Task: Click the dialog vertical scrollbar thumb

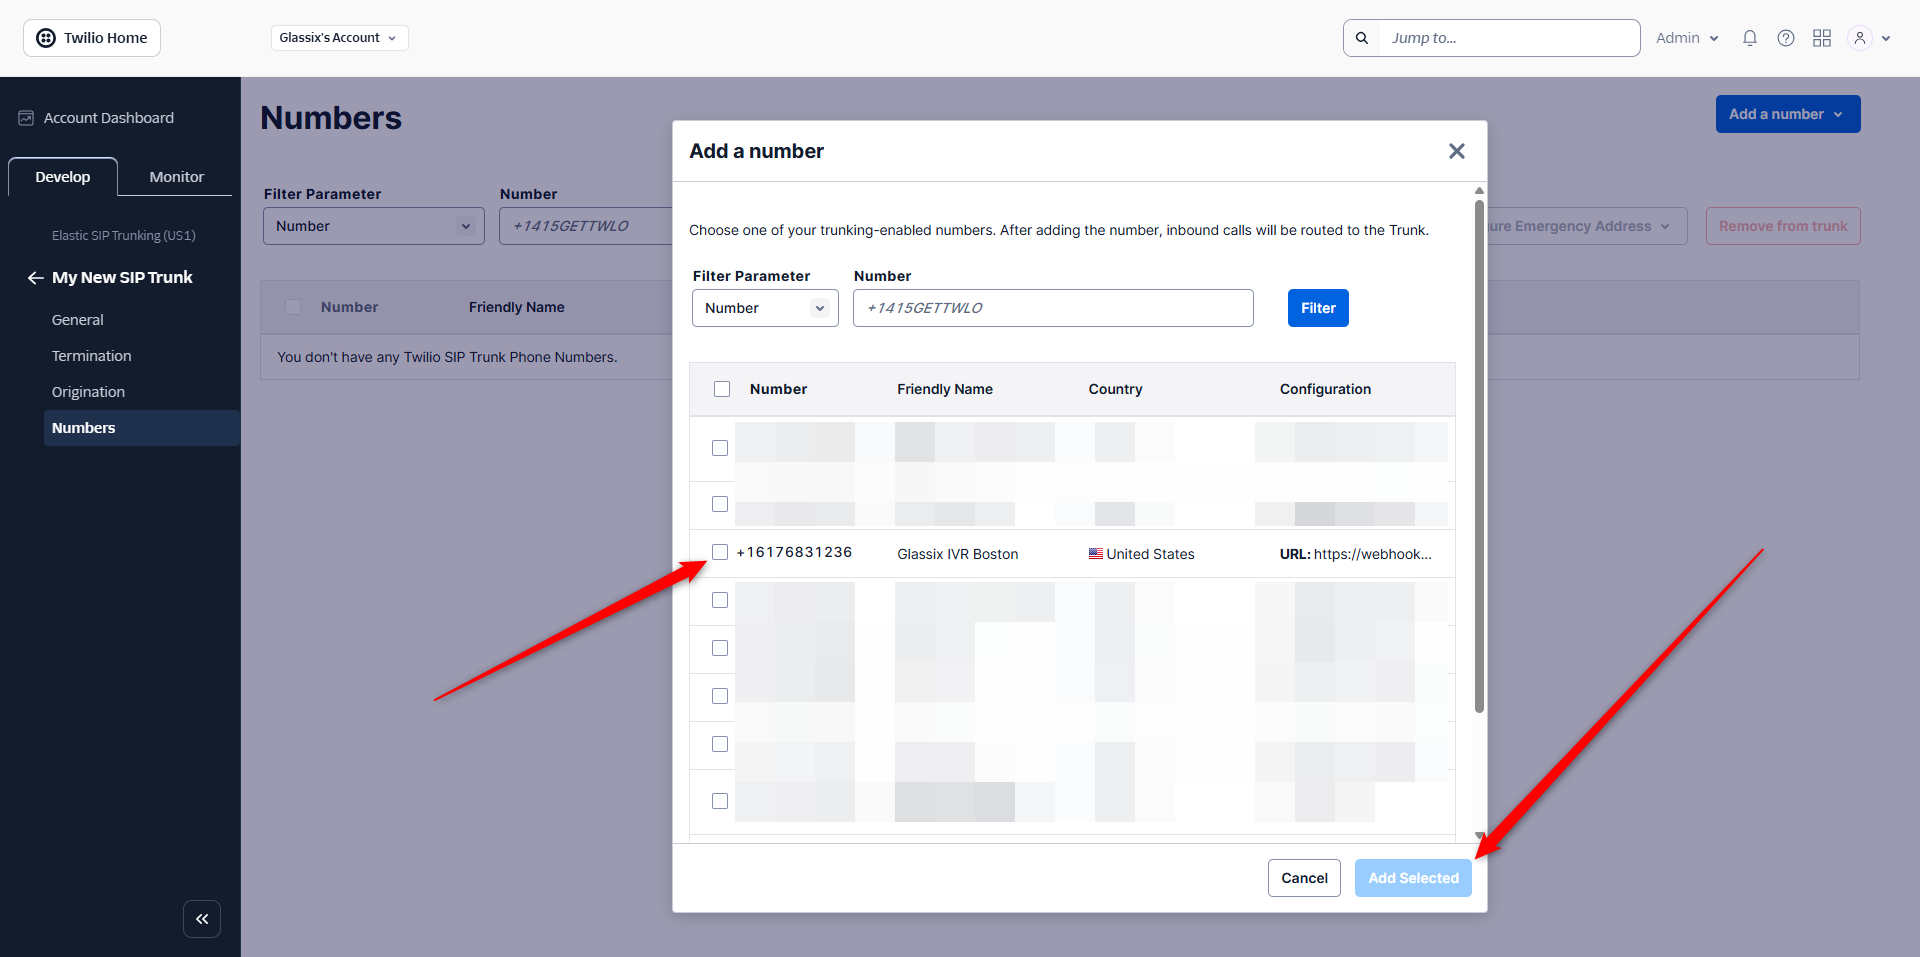Action: (1479, 455)
